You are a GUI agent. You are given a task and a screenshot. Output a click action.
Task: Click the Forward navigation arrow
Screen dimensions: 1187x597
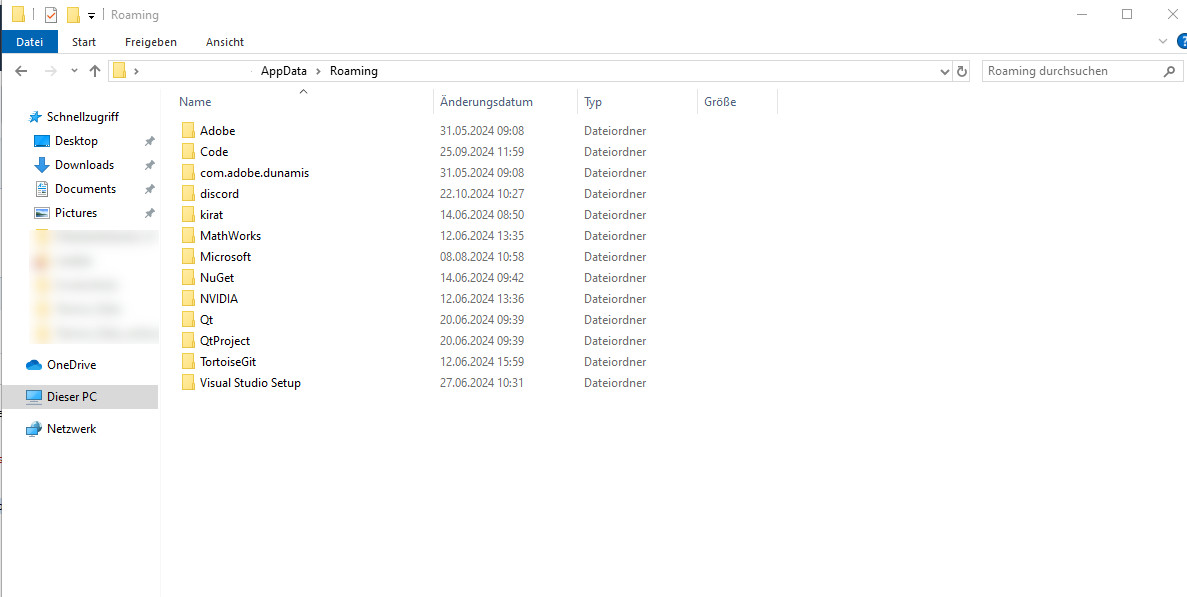point(50,71)
